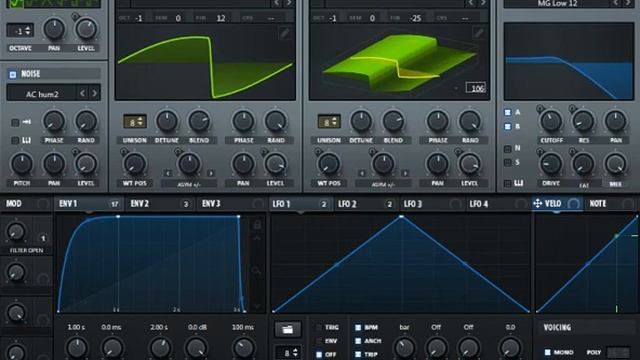Click the FILTER OPEN macro knob

[x=16, y=232]
